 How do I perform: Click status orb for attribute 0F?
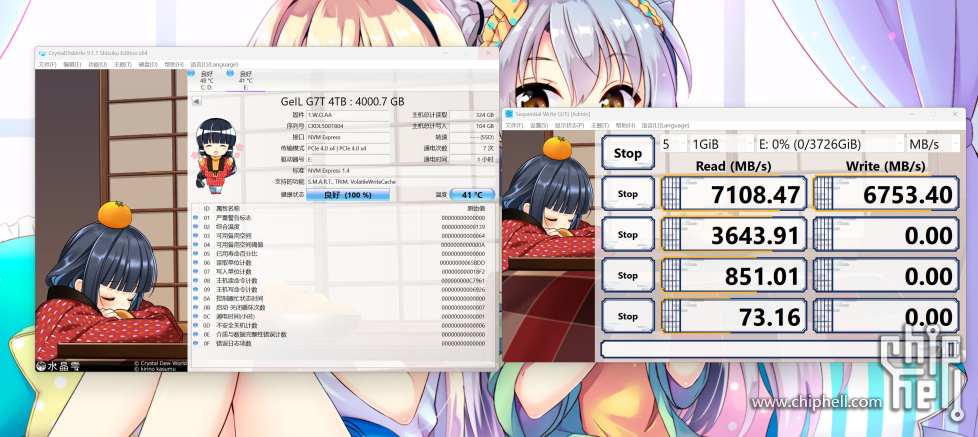(196, 343)
